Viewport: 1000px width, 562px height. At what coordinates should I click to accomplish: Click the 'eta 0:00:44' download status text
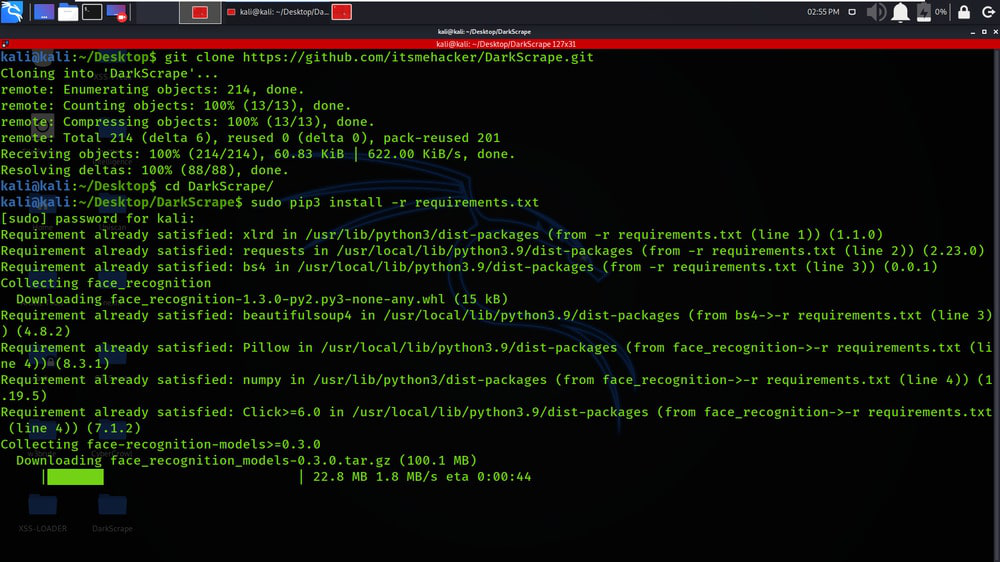pyautogui.click(x=489, y=477)
